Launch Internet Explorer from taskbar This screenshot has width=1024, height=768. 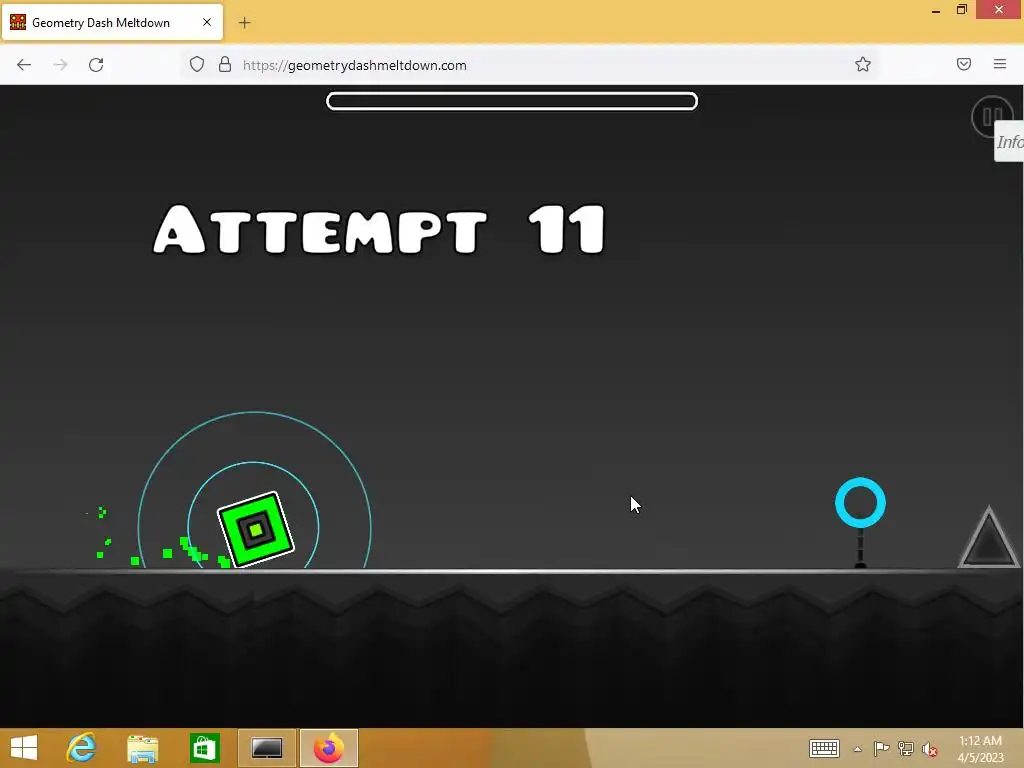pyautogui.click(x=82, y=748)
